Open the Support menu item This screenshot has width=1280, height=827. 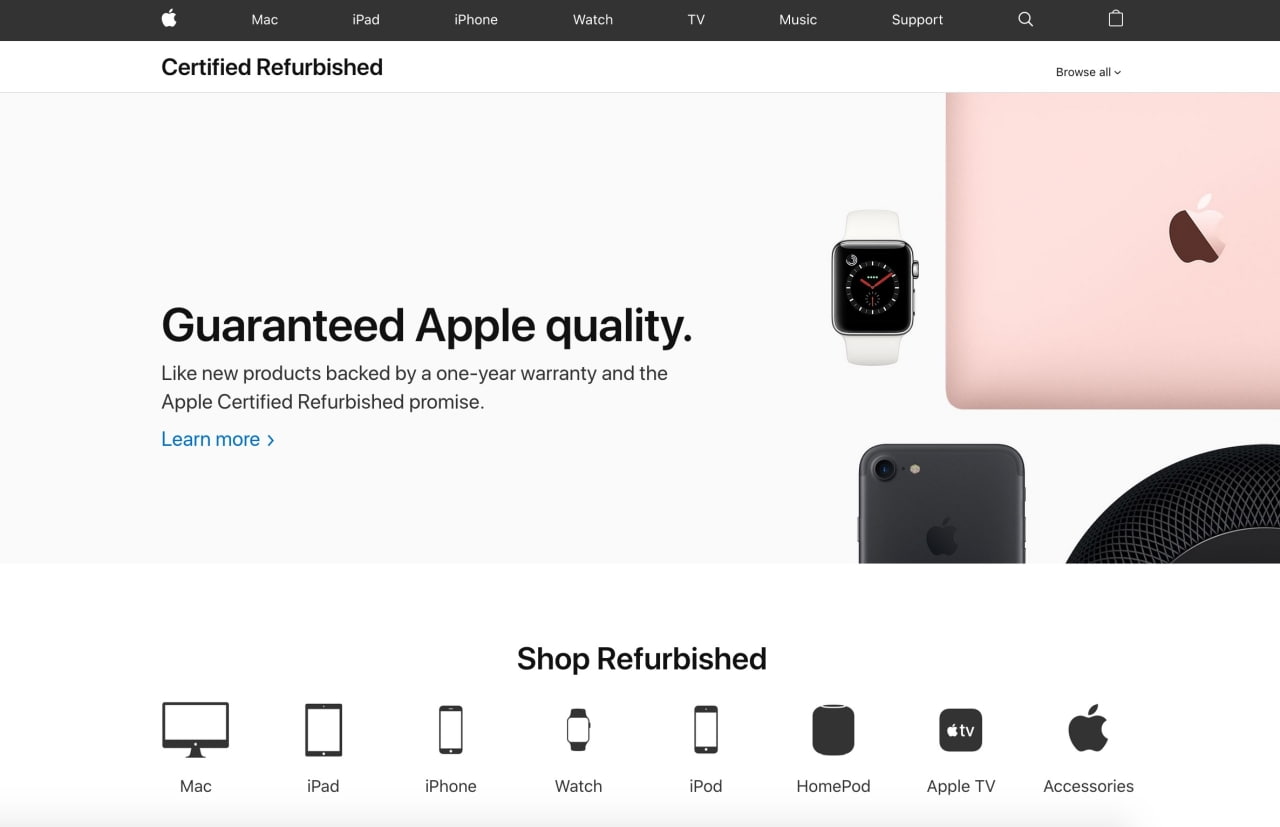(917, 19)
